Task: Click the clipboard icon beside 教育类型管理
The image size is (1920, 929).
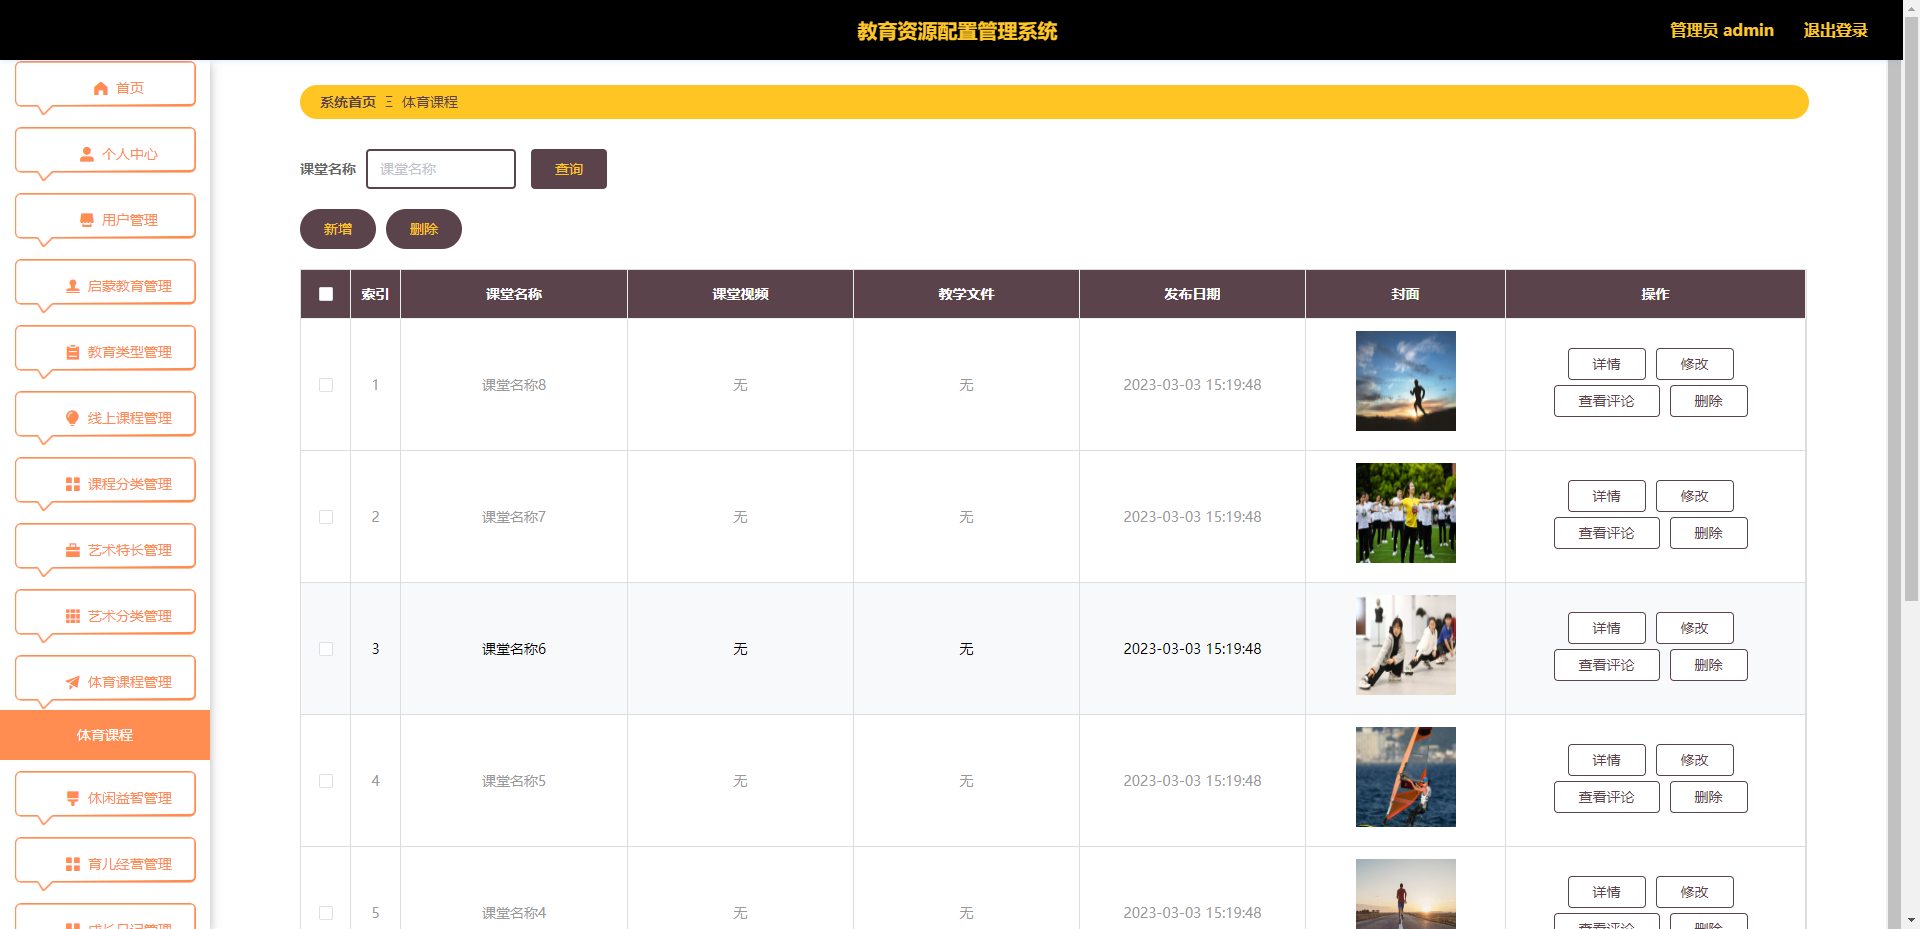Action: (x=73, y=353)
